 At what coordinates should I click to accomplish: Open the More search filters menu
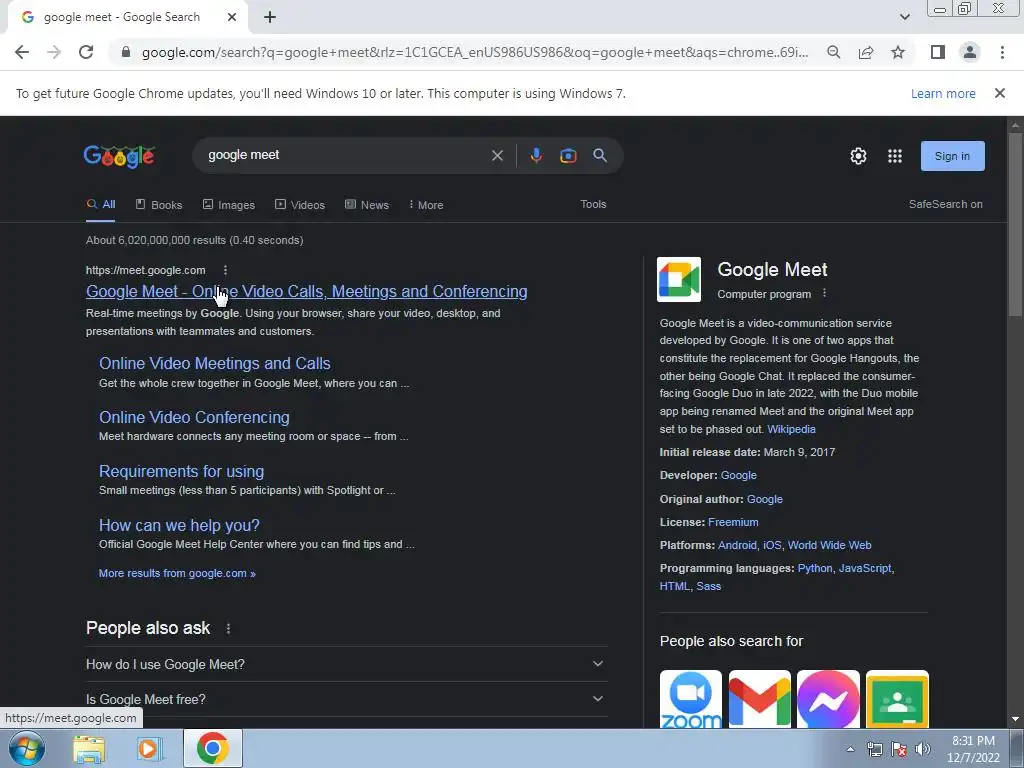point(426,205)
